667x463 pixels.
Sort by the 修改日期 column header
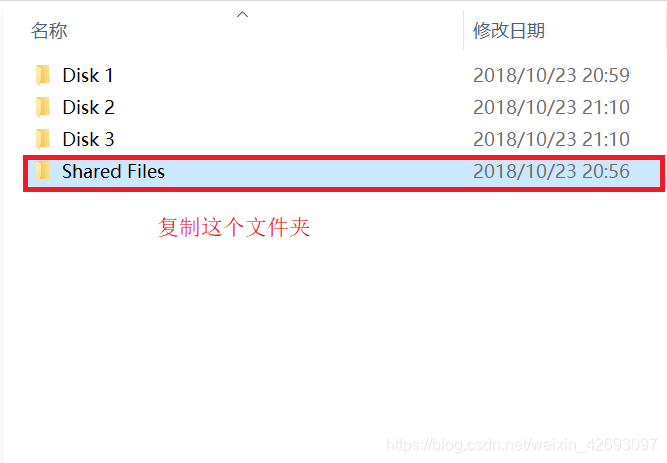pos(509,31)
